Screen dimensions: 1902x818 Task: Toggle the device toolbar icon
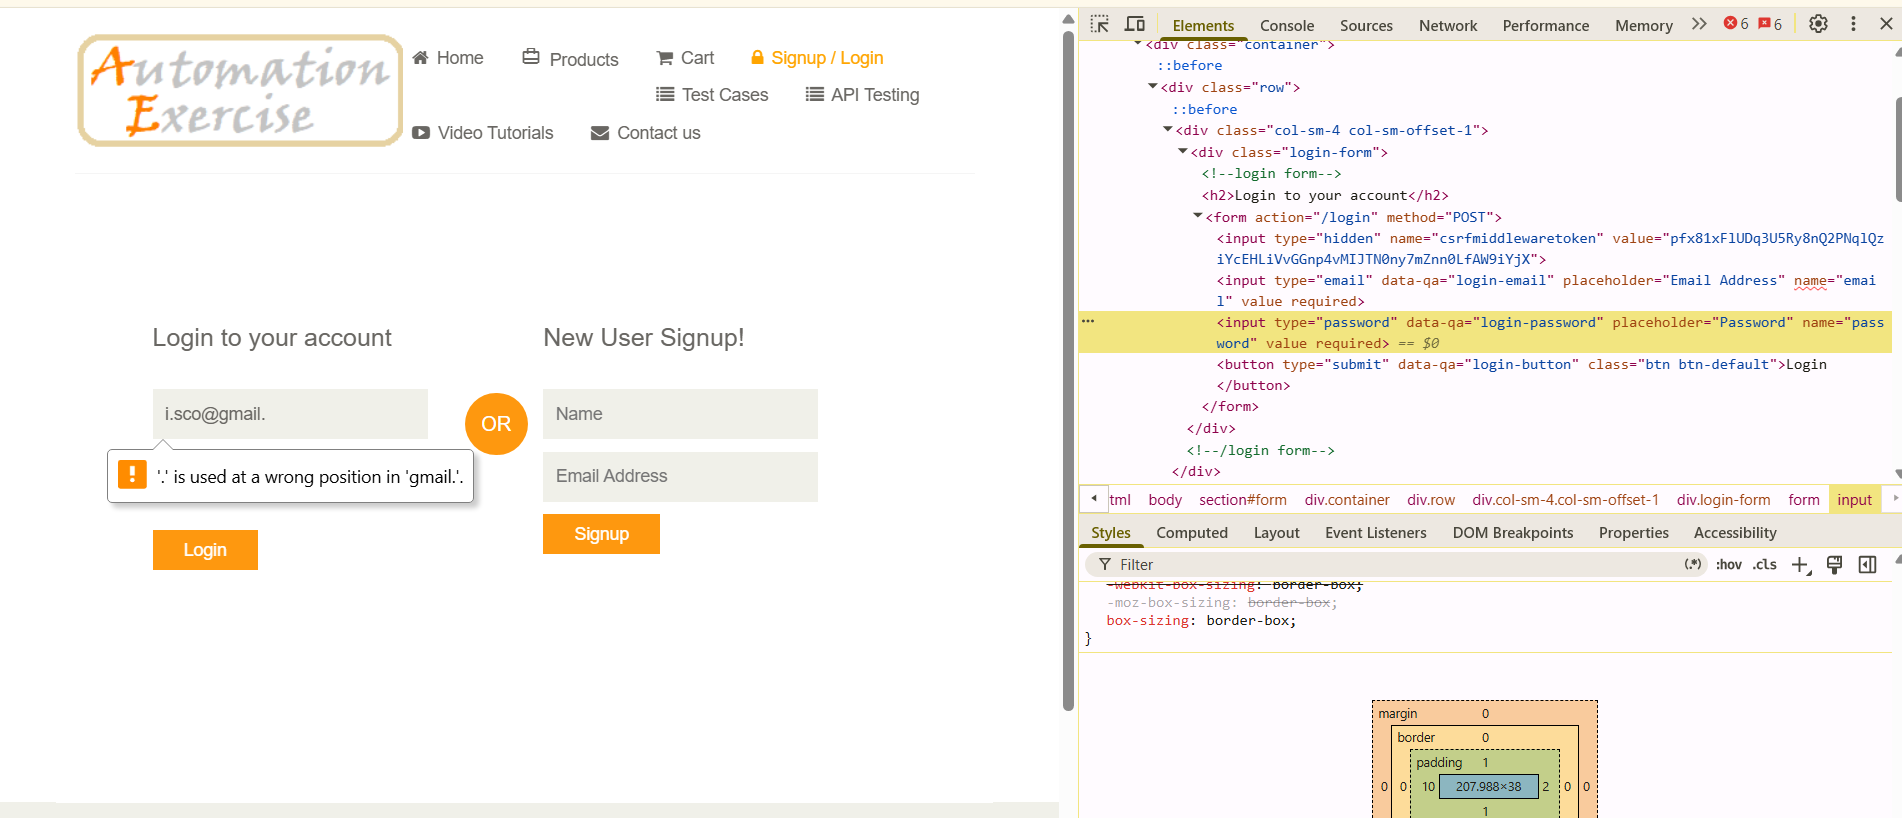(x=1135, y=24)
